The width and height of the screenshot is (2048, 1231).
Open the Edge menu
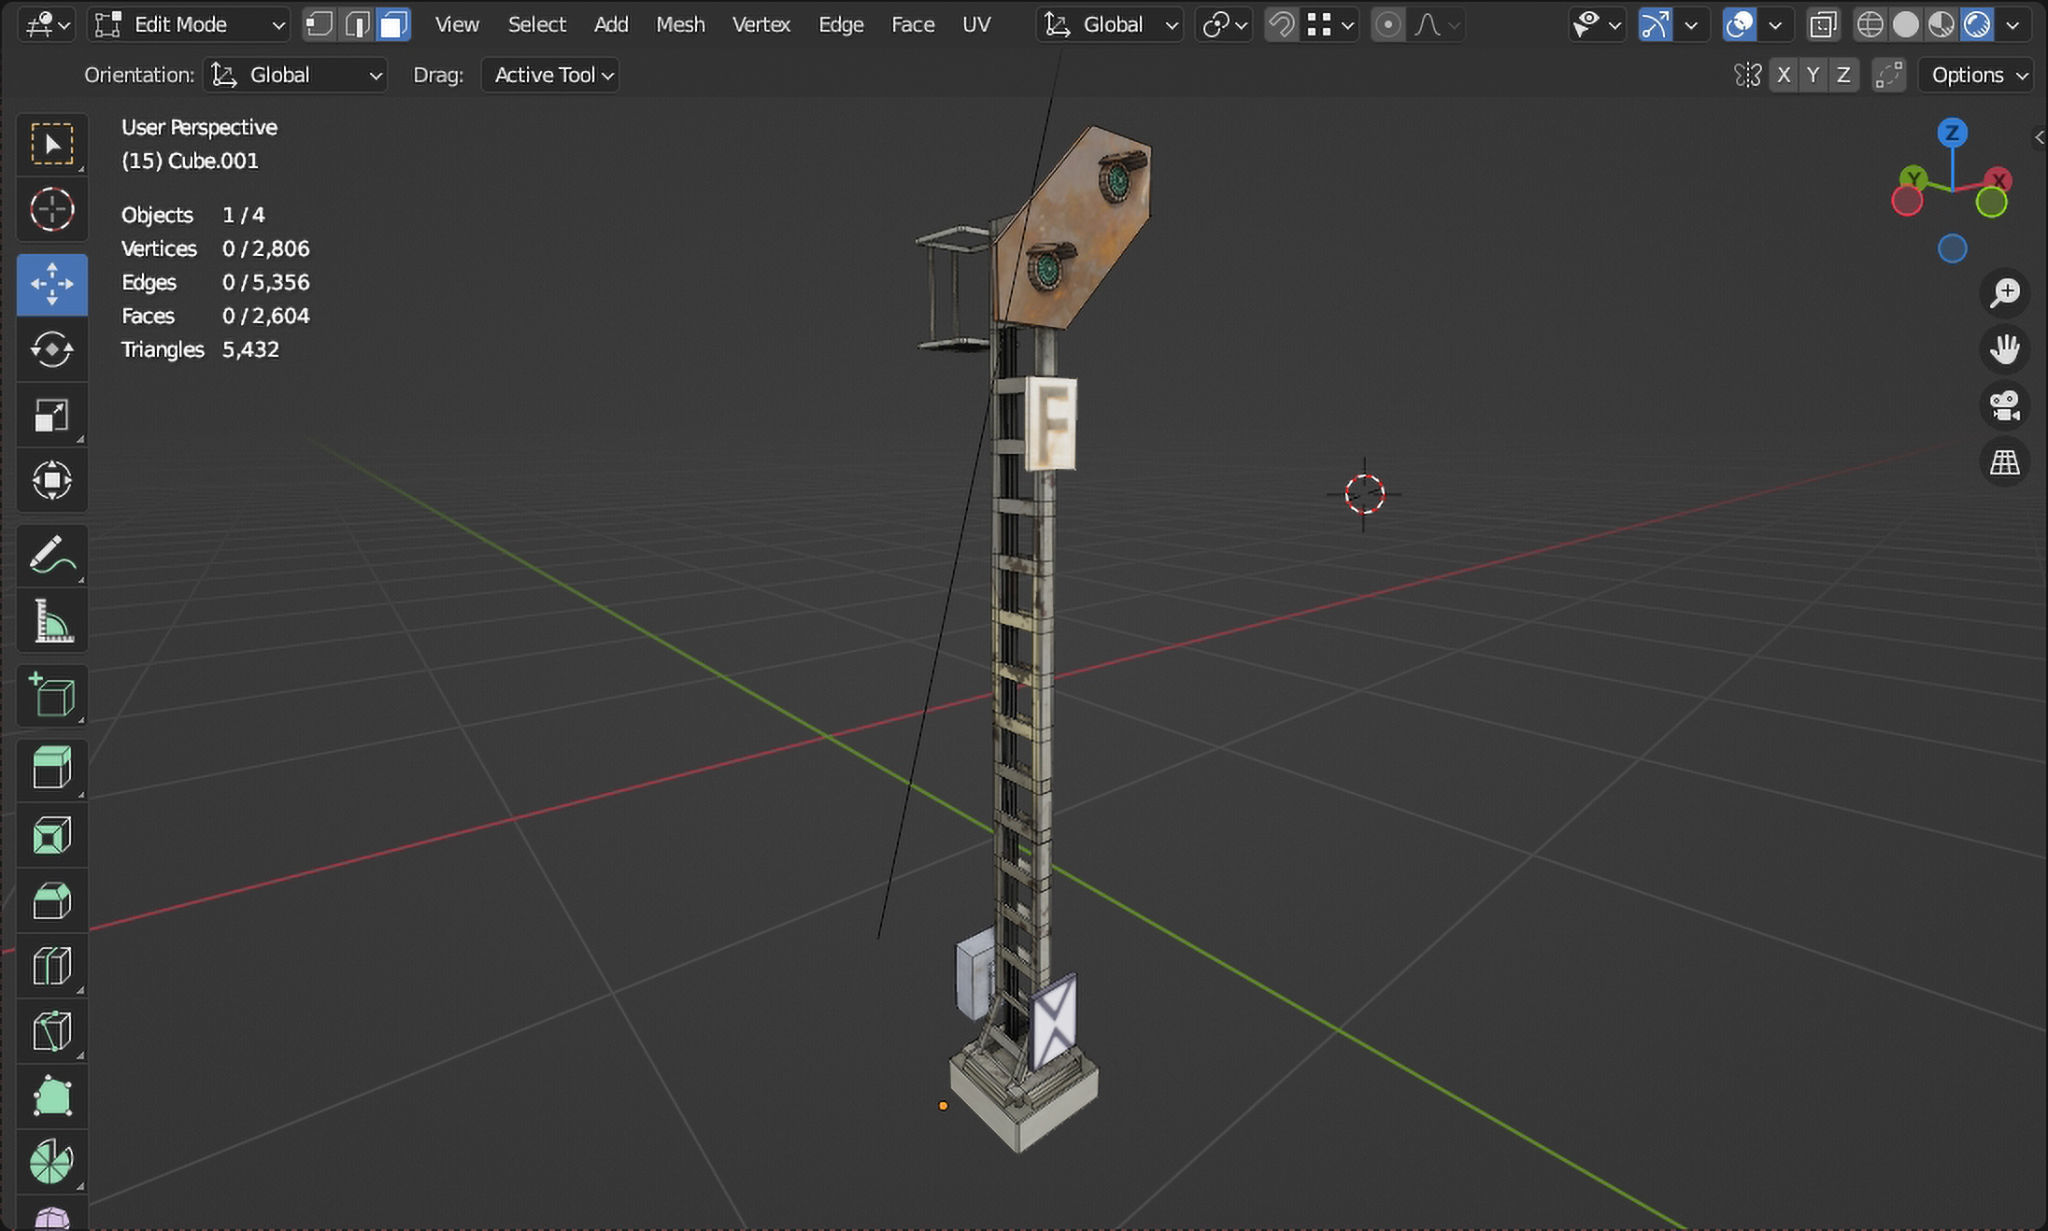(x=841, y=24)
